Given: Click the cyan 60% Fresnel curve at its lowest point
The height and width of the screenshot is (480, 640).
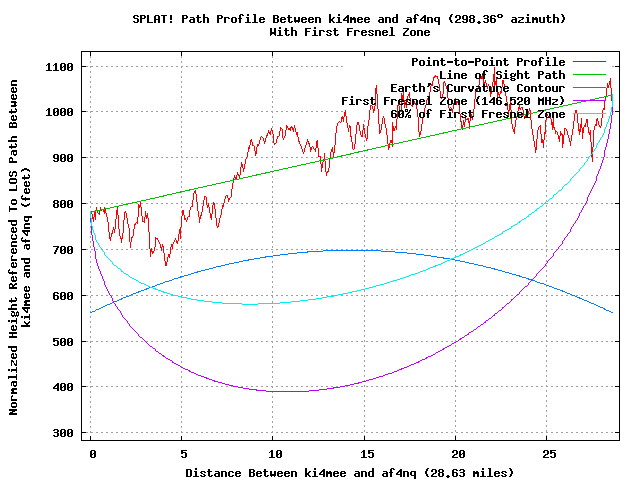Looking at the screenshot, I should [x=249, y=304].
